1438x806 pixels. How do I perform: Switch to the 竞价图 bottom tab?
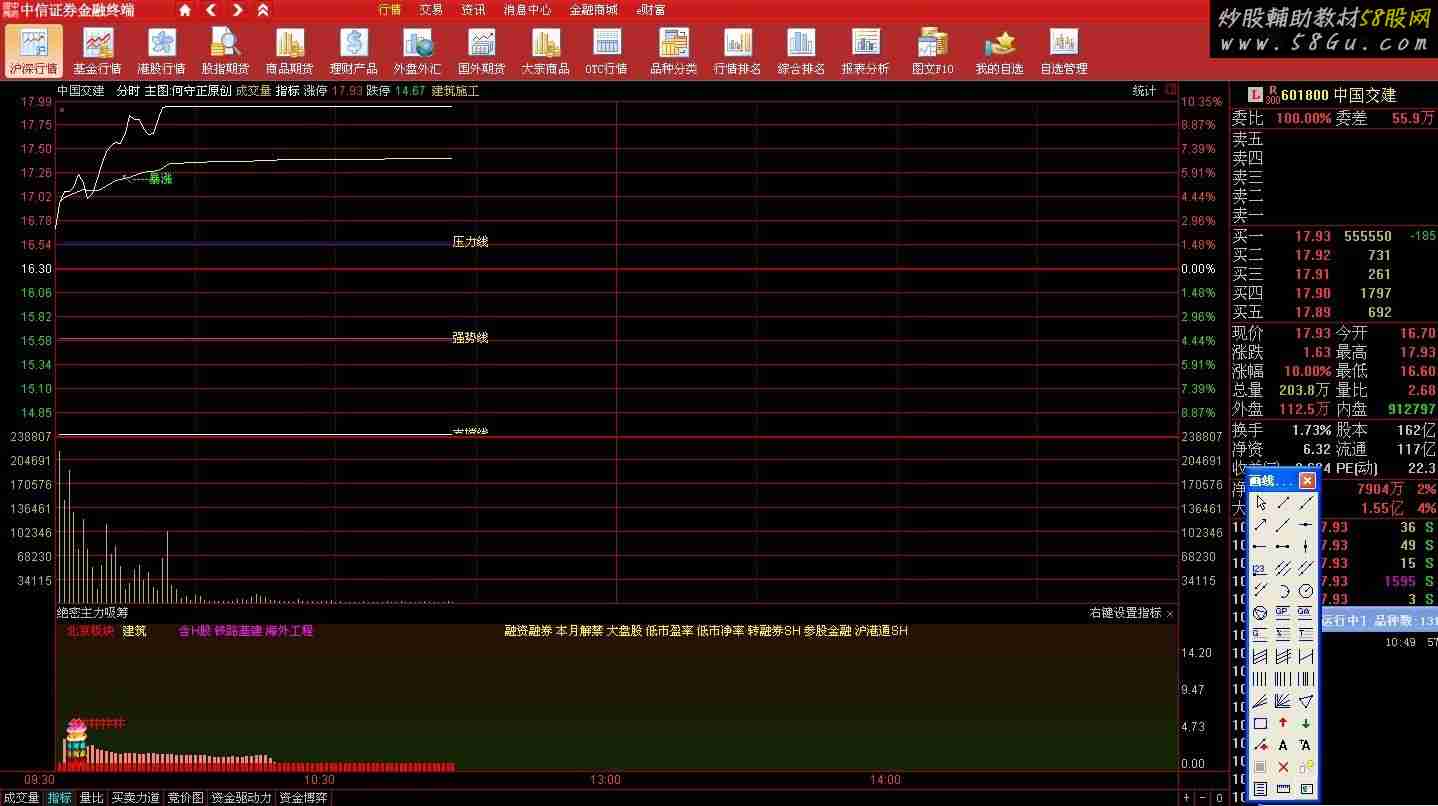tap(184, 798)
